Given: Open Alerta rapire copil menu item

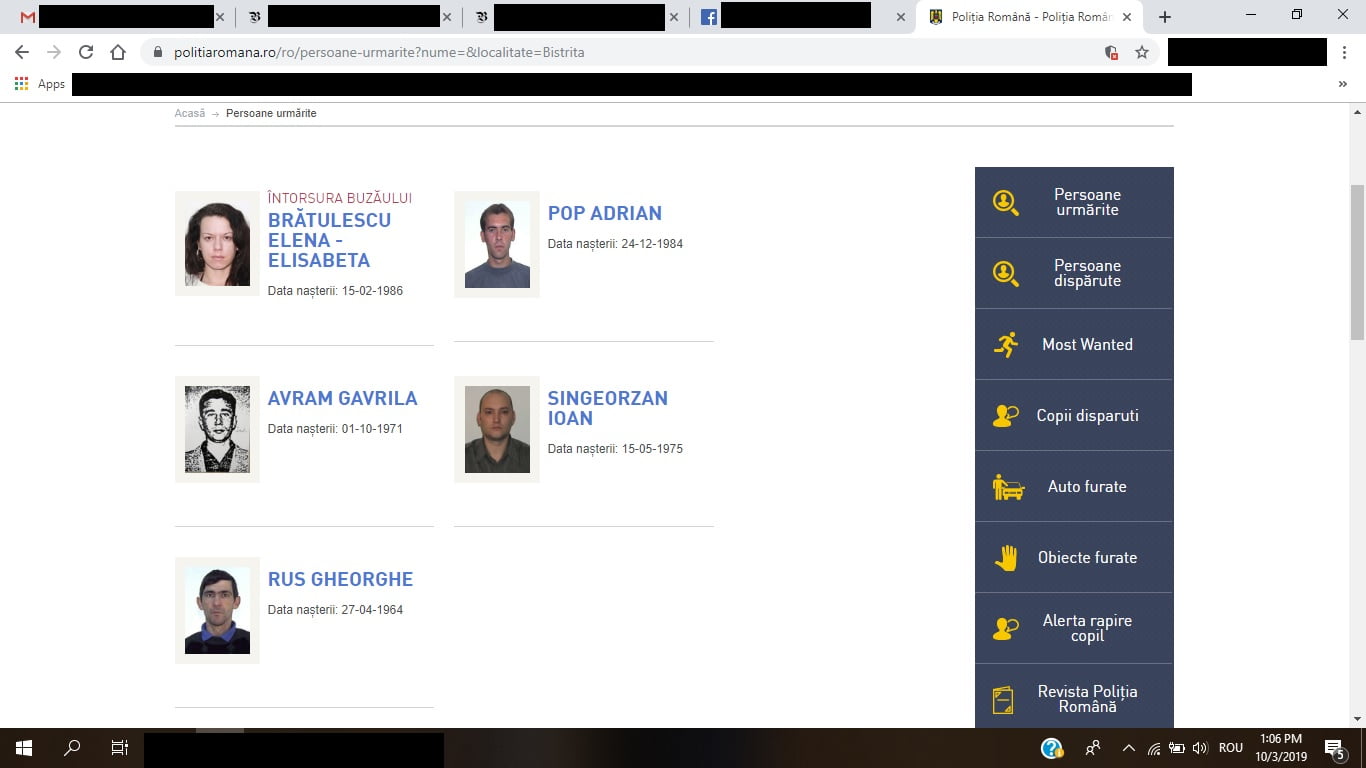Looking at the screenshot, I should 1074,628.
